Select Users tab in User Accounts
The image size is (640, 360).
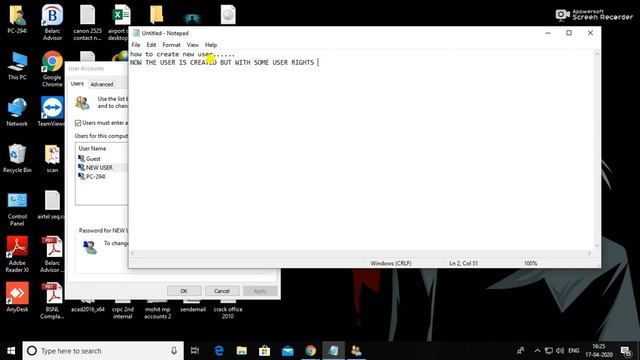click(77, 84)
